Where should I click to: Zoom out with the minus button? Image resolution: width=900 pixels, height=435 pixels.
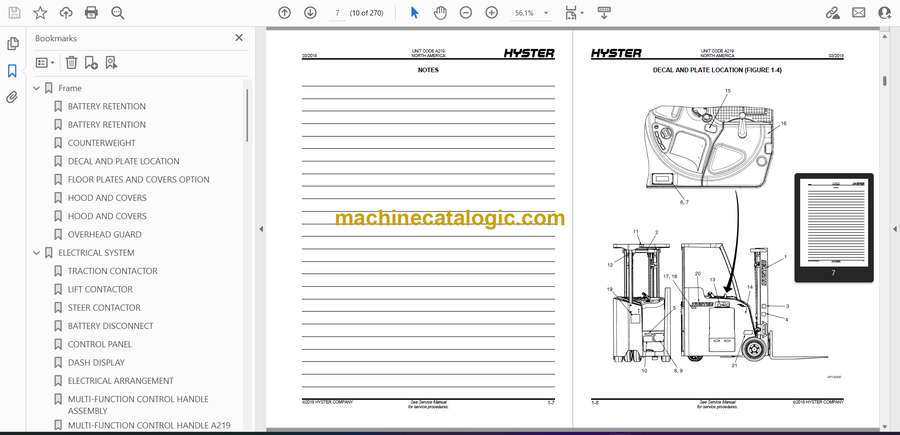(465, 13)
